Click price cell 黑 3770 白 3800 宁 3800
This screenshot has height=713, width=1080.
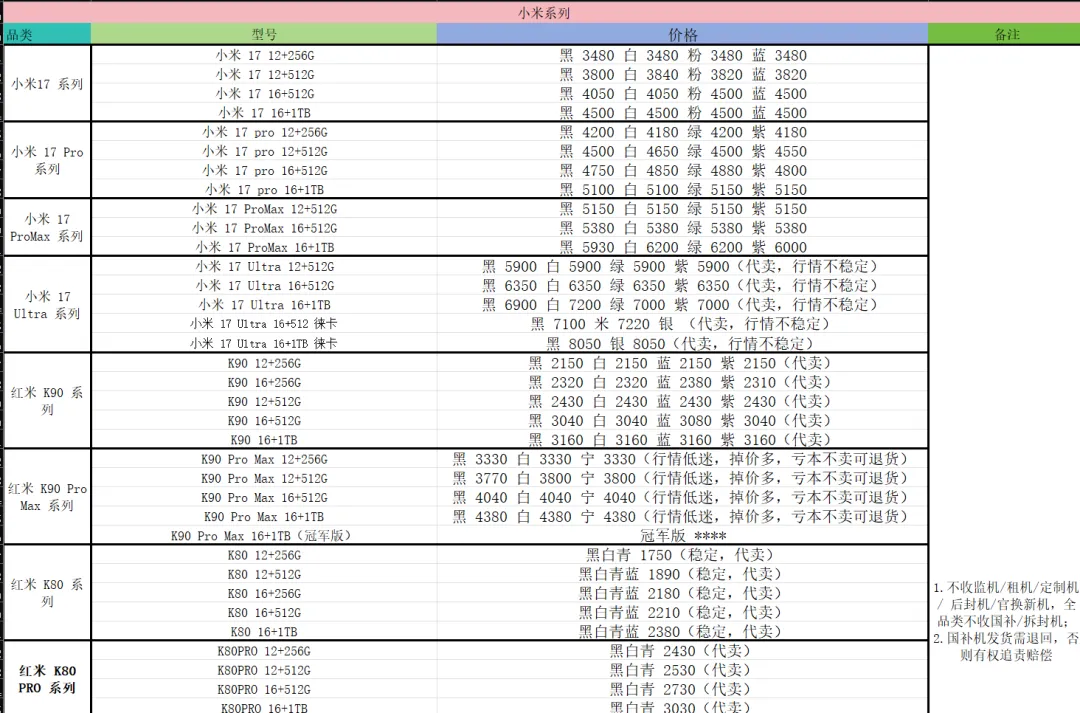click(682, 479)
